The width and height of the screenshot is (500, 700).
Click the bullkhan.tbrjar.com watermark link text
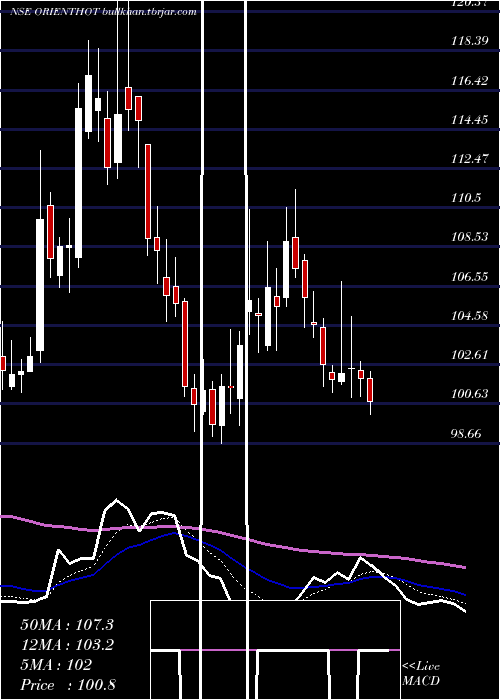coord(149,12)
